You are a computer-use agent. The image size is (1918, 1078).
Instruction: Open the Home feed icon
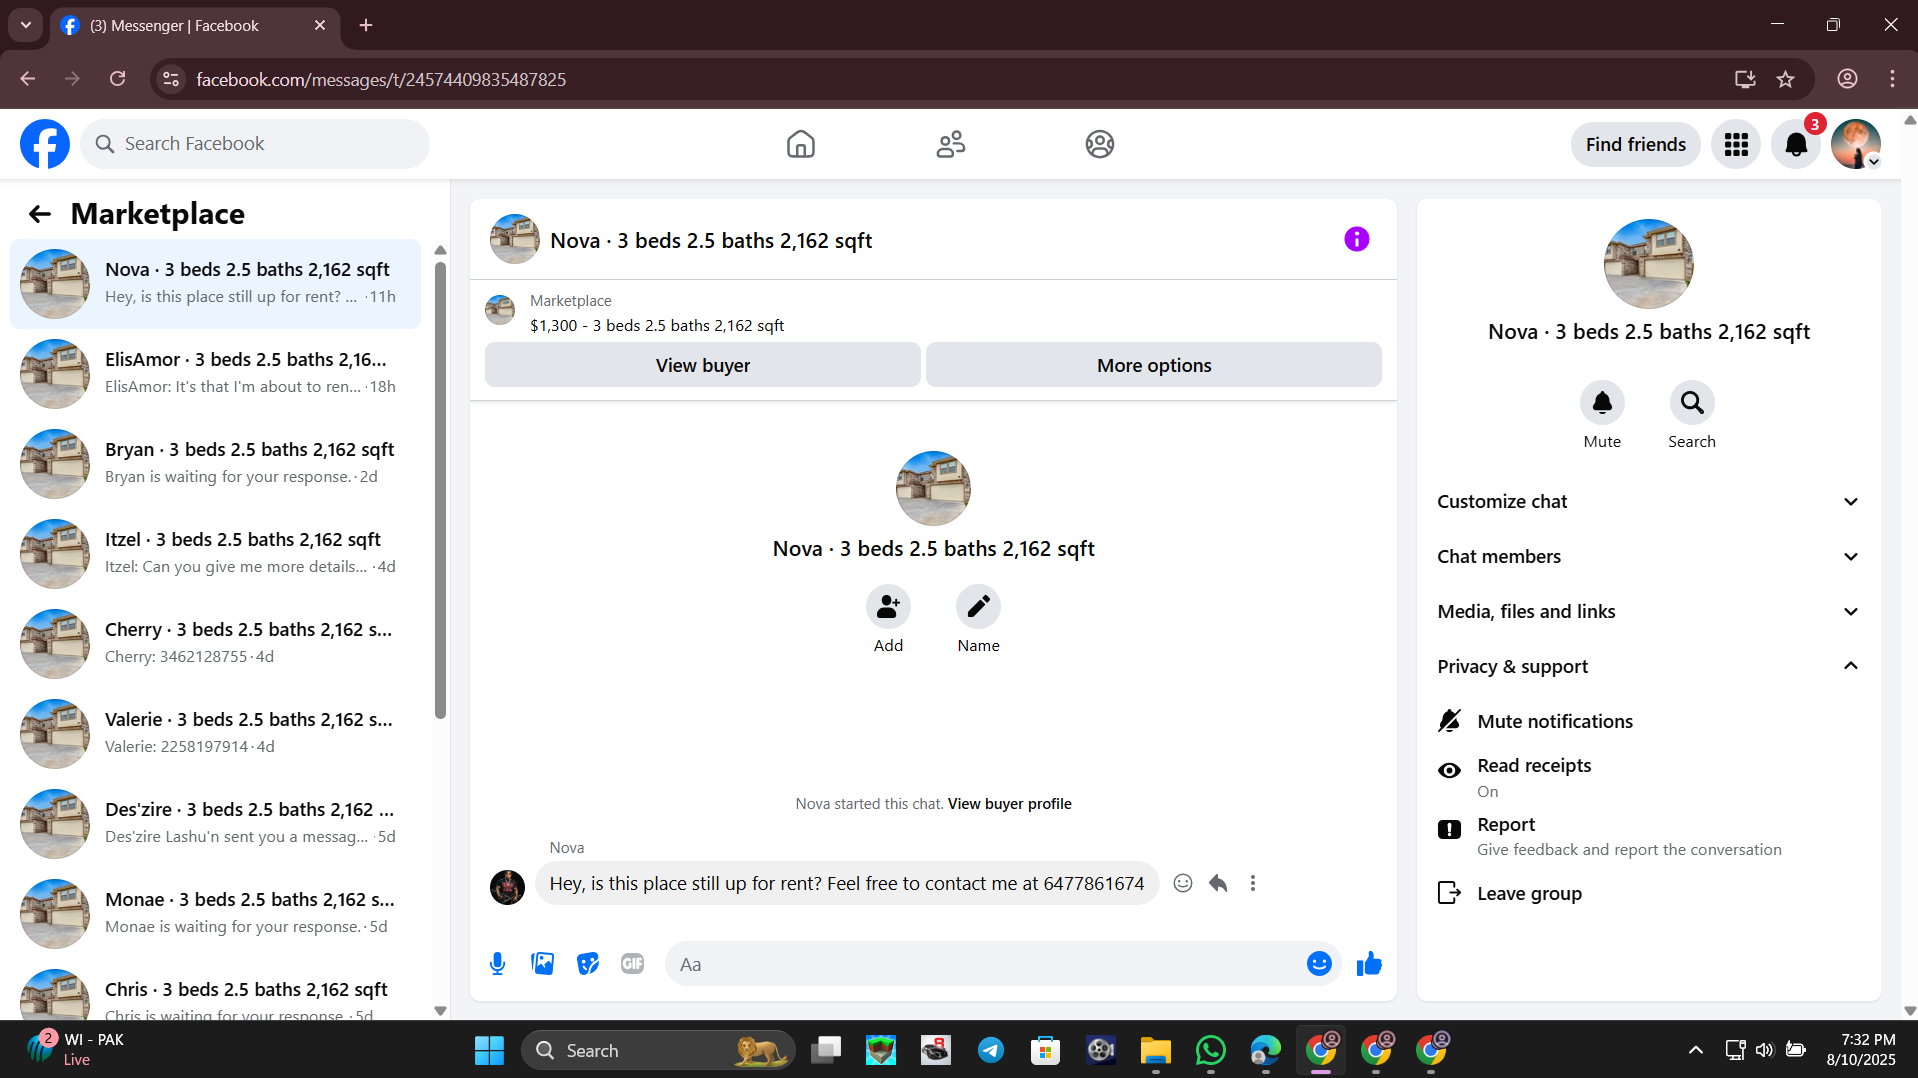(800, 144)
